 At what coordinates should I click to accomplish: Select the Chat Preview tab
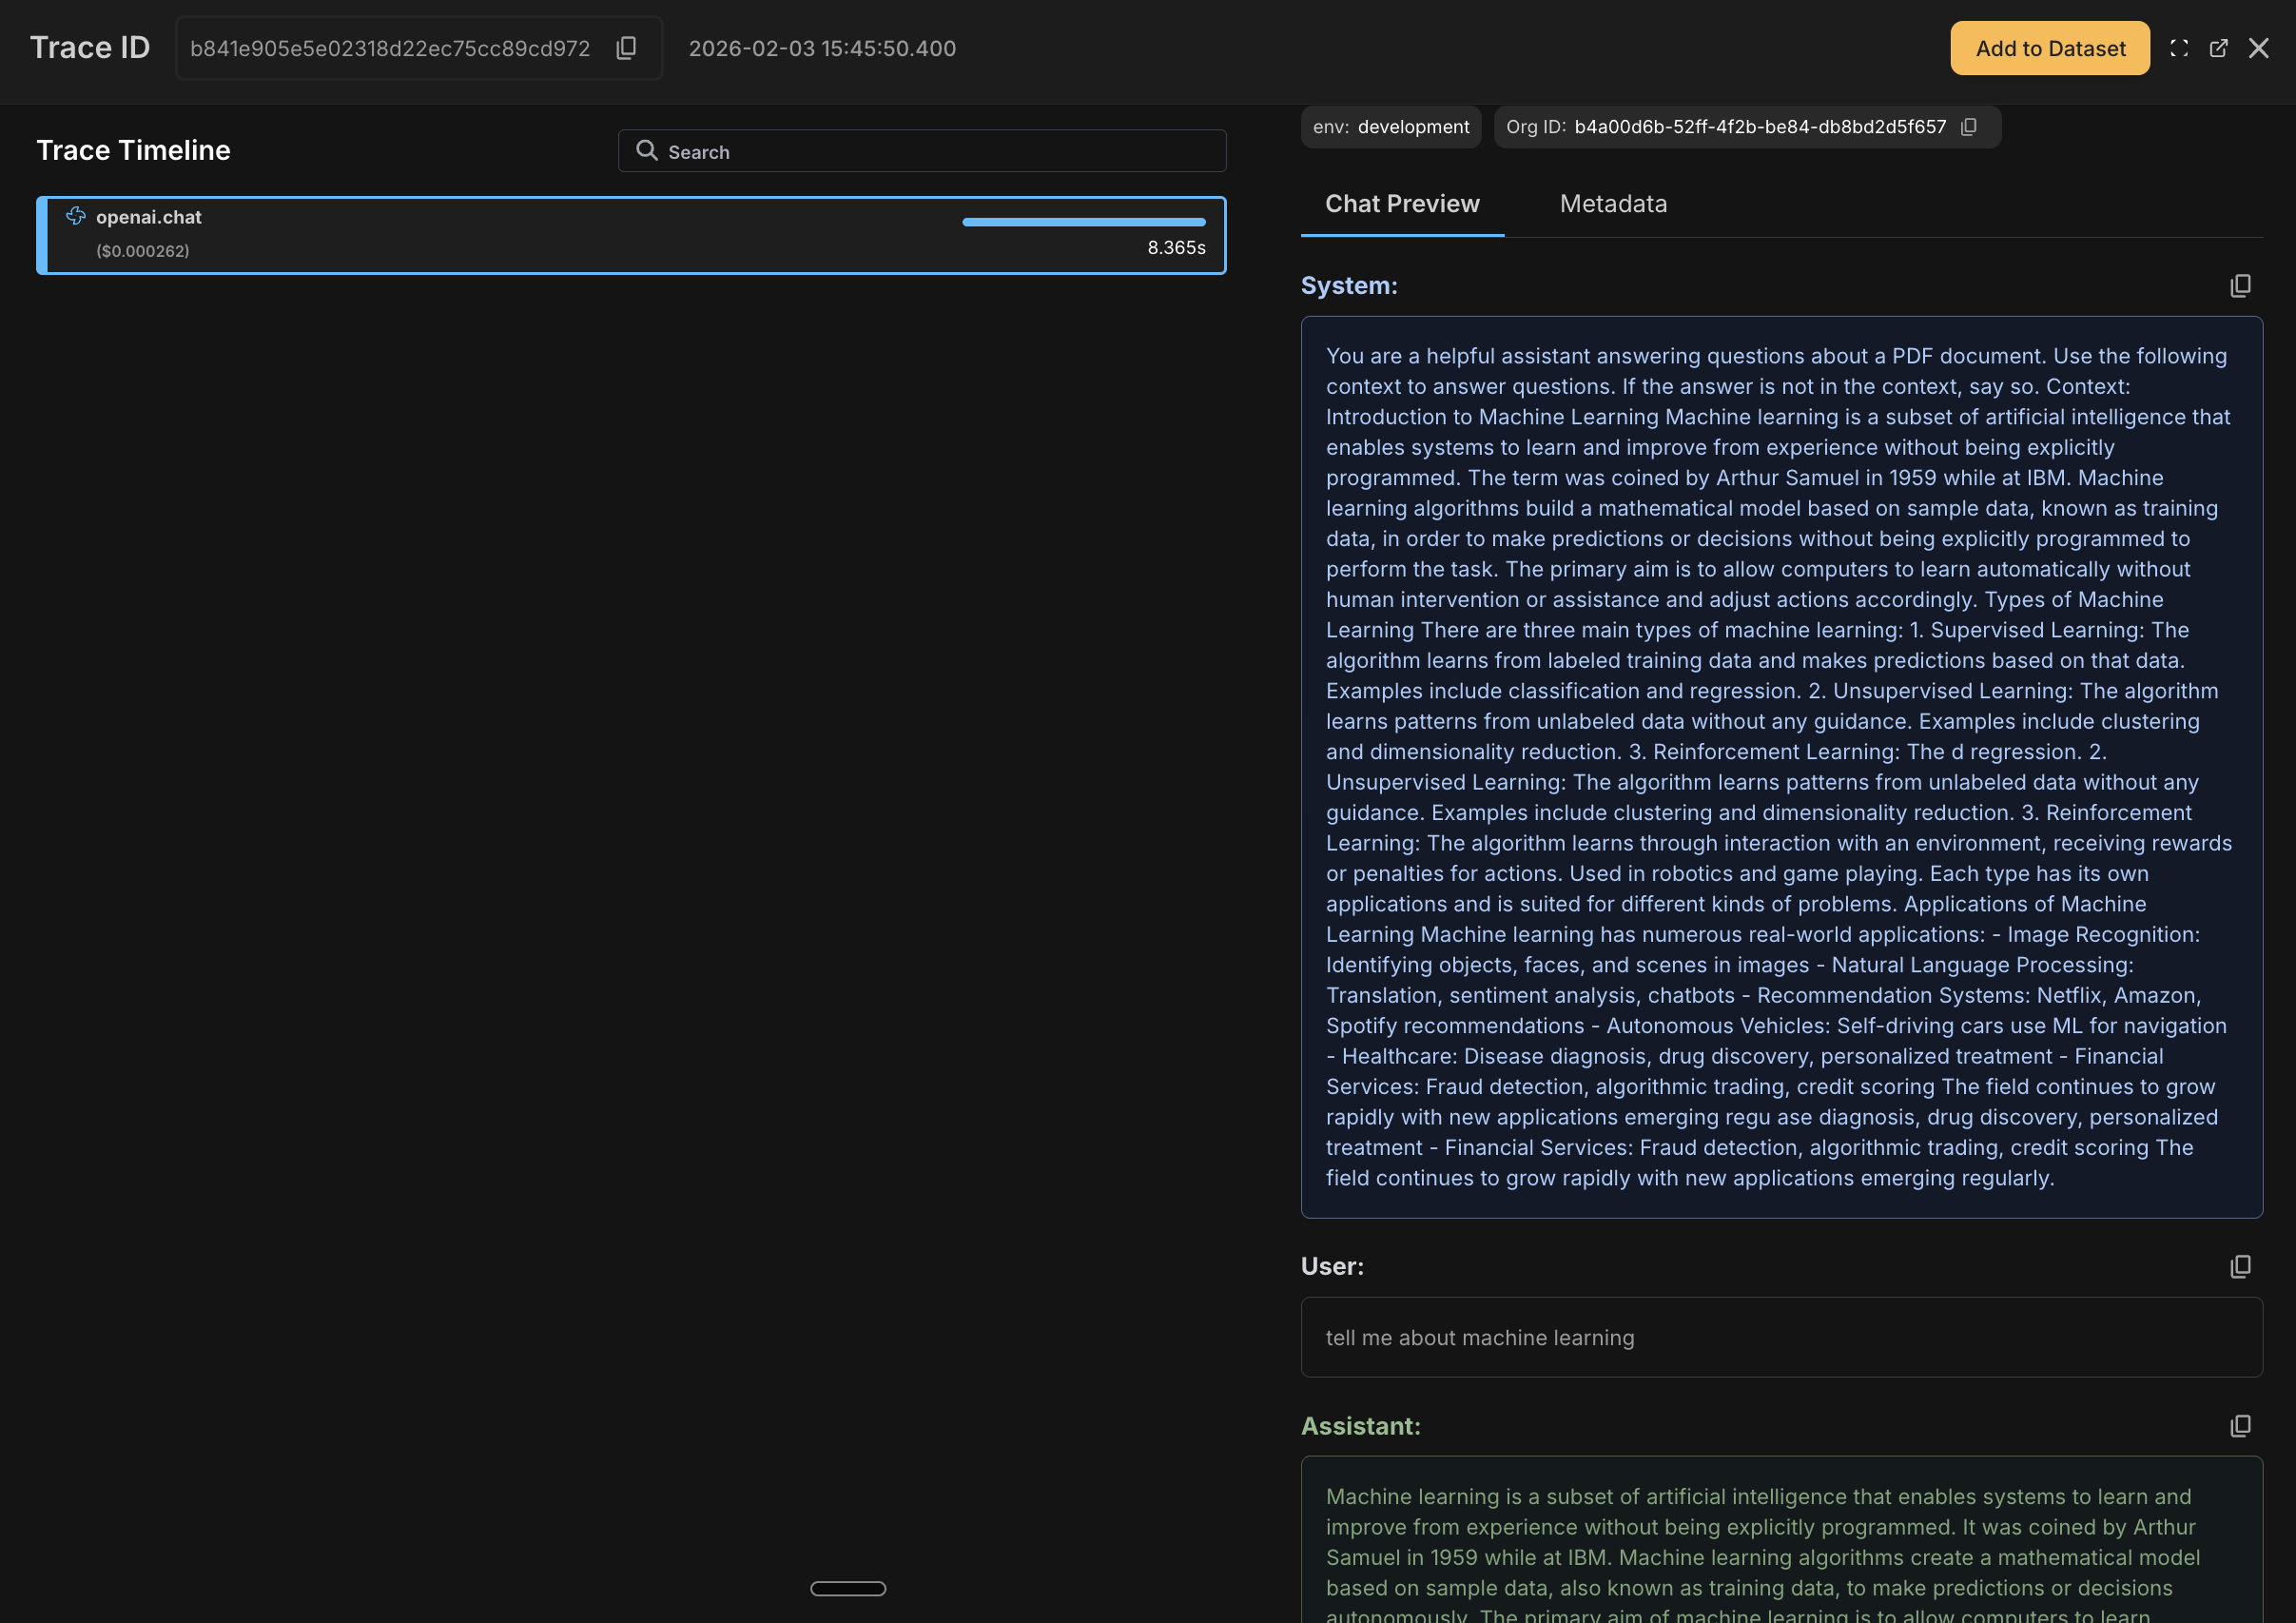tap(1402, 204)
